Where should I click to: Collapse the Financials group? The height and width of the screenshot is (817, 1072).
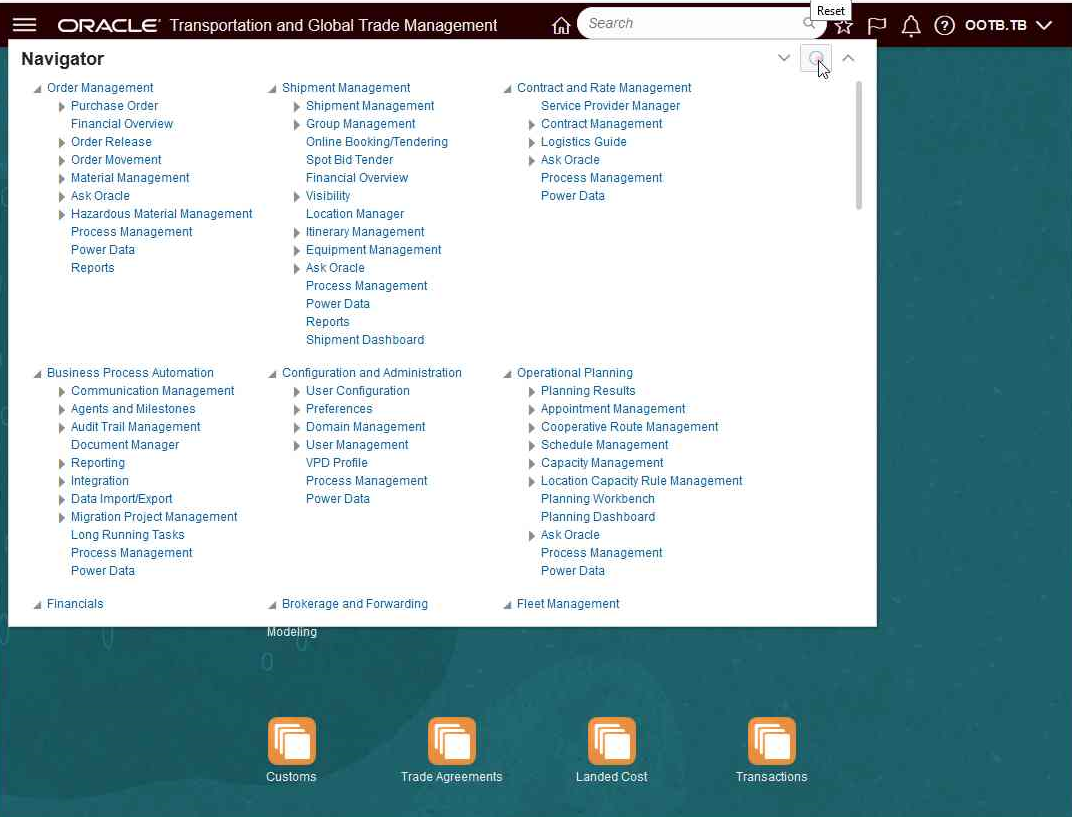38,605
